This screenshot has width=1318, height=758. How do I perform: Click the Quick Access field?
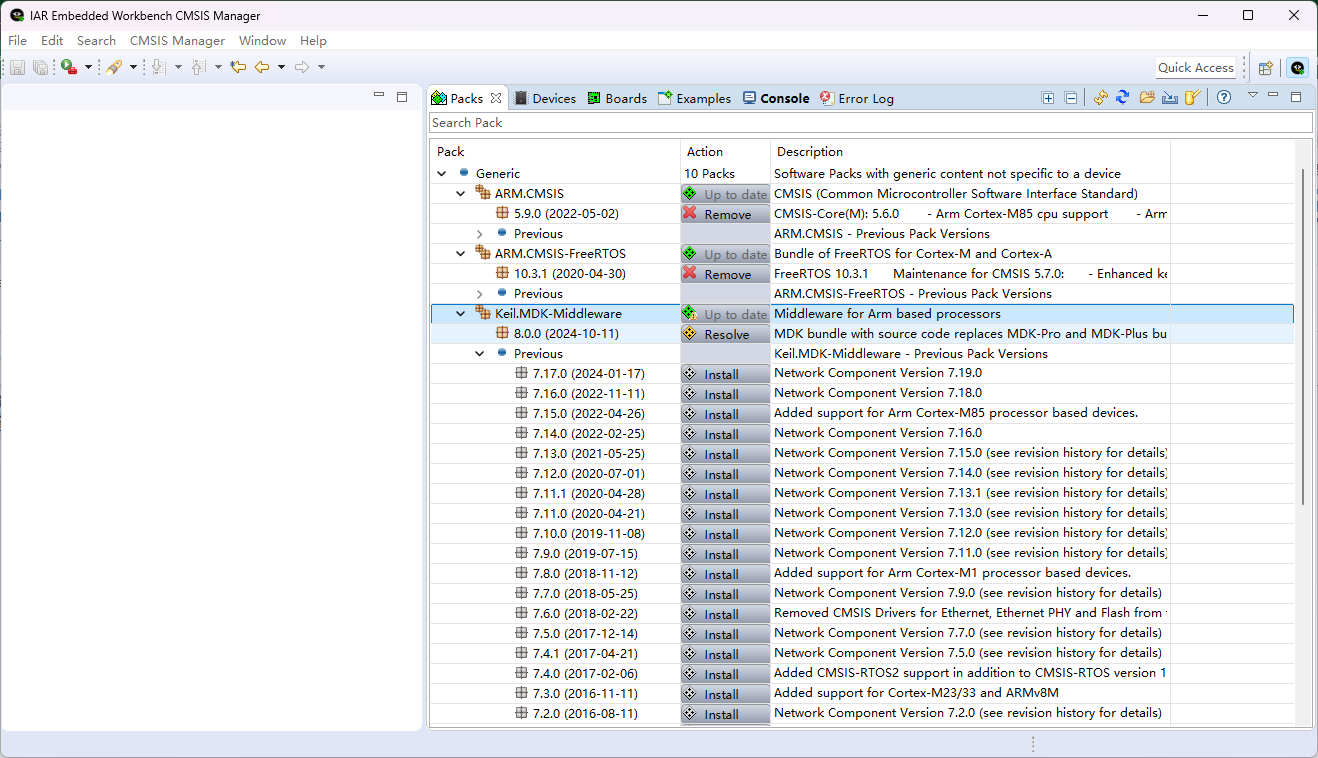pyautogui.click(x=1196, y=68)
